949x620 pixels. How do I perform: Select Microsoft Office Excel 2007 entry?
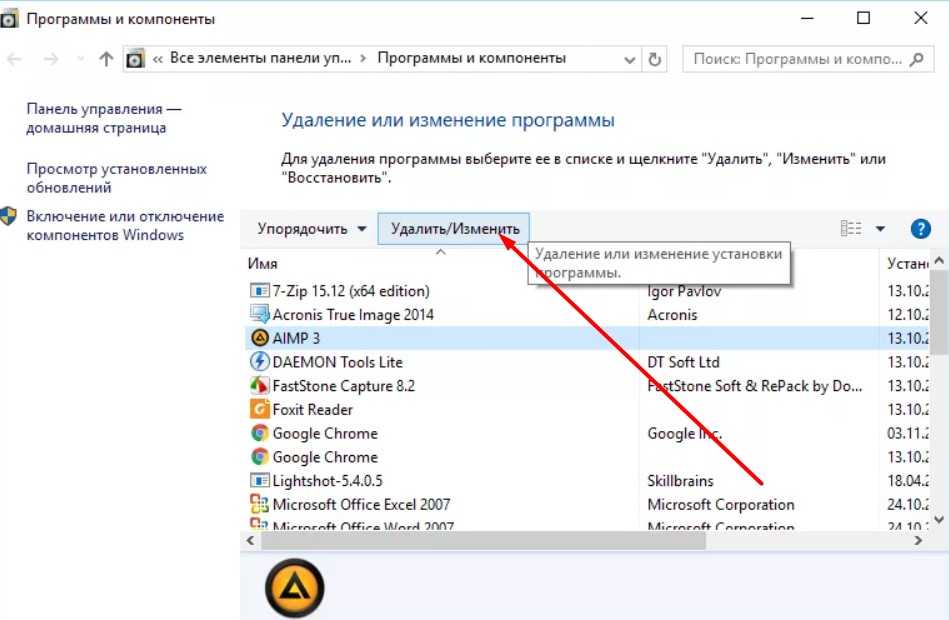point(588,504)
